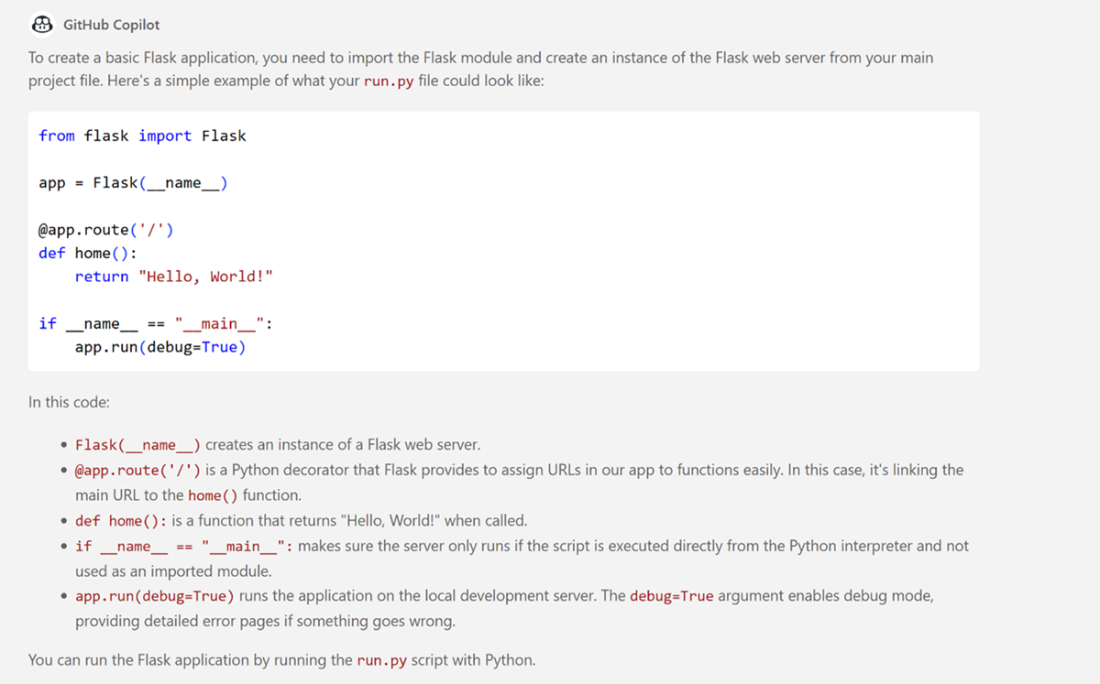Image resolution: width=1100 pixels, height=684 pixels.
Task: Click 'To create a basic Flask application' text
Action: [143, 58]
